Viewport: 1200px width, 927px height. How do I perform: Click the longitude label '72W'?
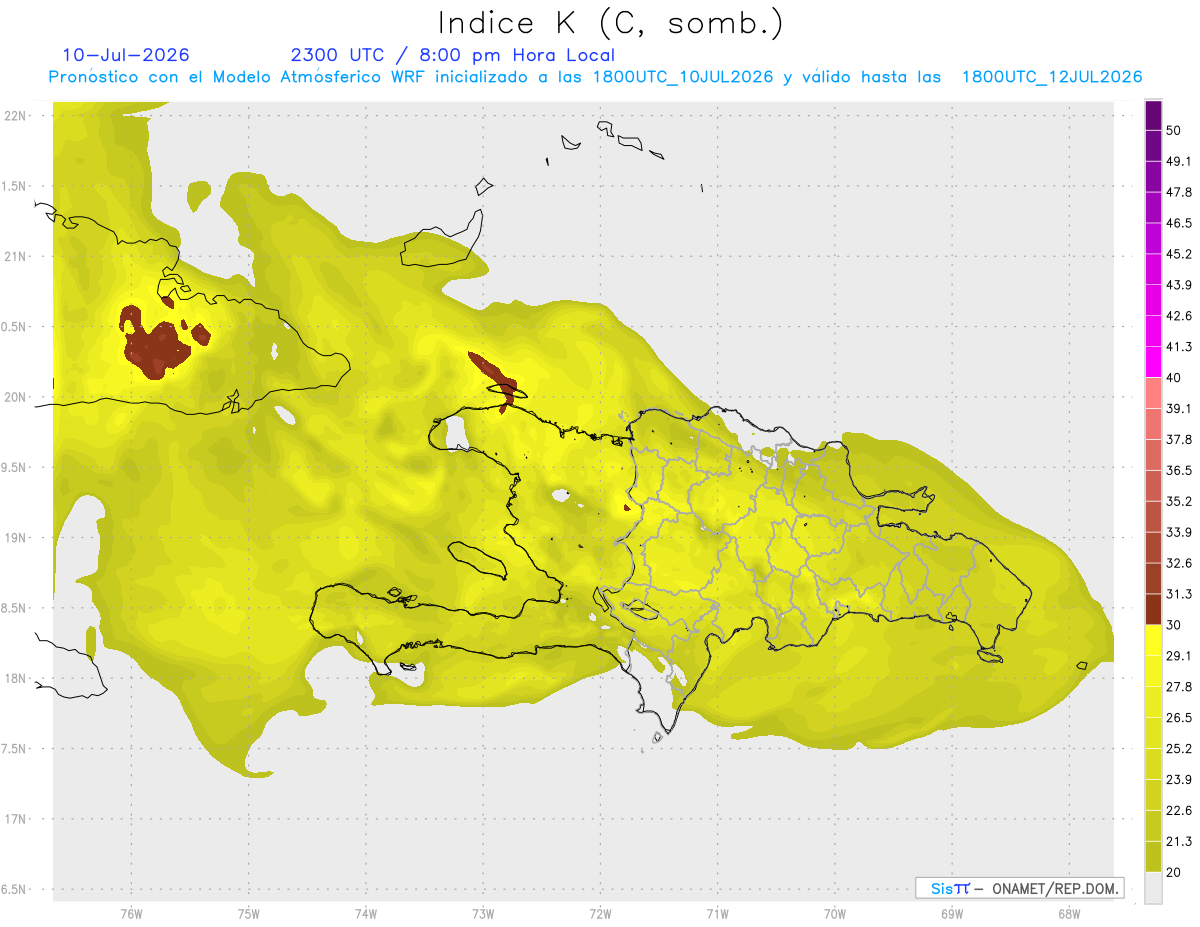600,914
